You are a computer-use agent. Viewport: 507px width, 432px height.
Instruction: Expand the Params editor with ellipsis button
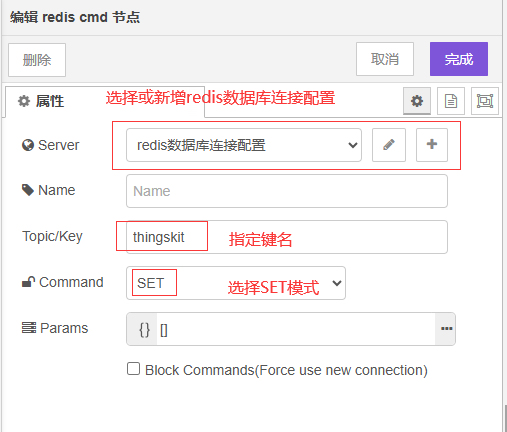click(446, 329)
